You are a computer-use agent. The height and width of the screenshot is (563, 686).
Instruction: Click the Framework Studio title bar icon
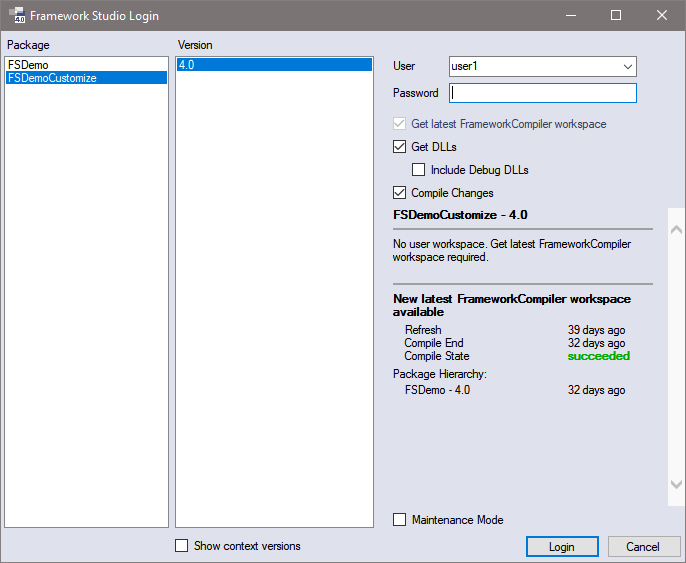click(x=17, y=15)
